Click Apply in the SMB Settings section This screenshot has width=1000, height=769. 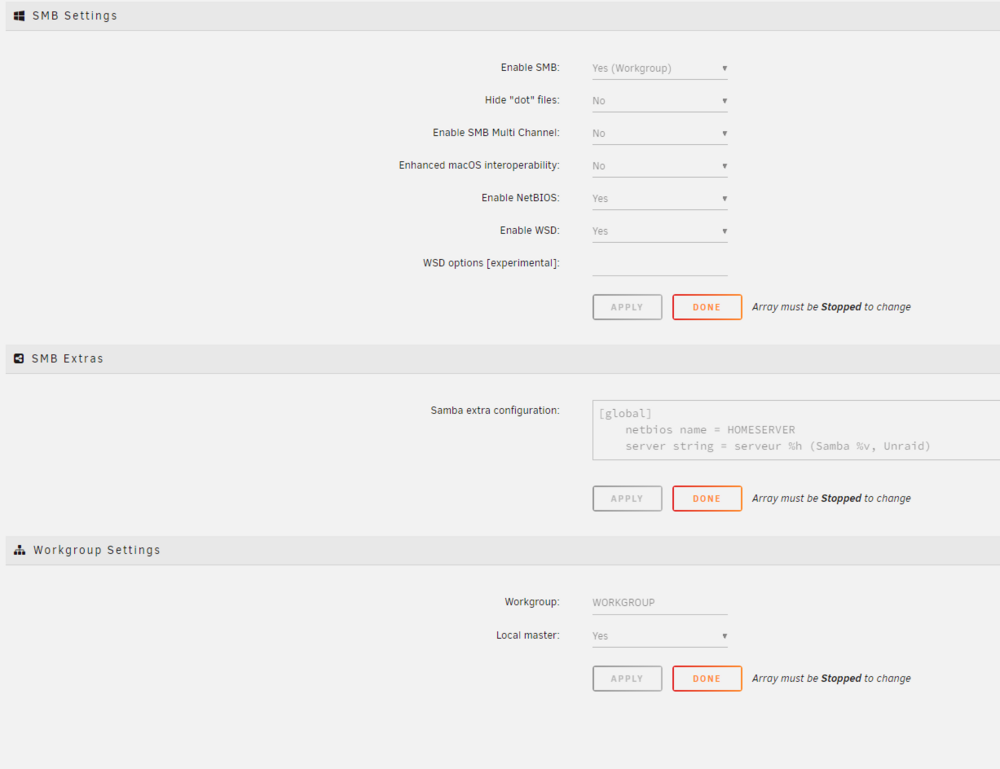click(627, 307)
